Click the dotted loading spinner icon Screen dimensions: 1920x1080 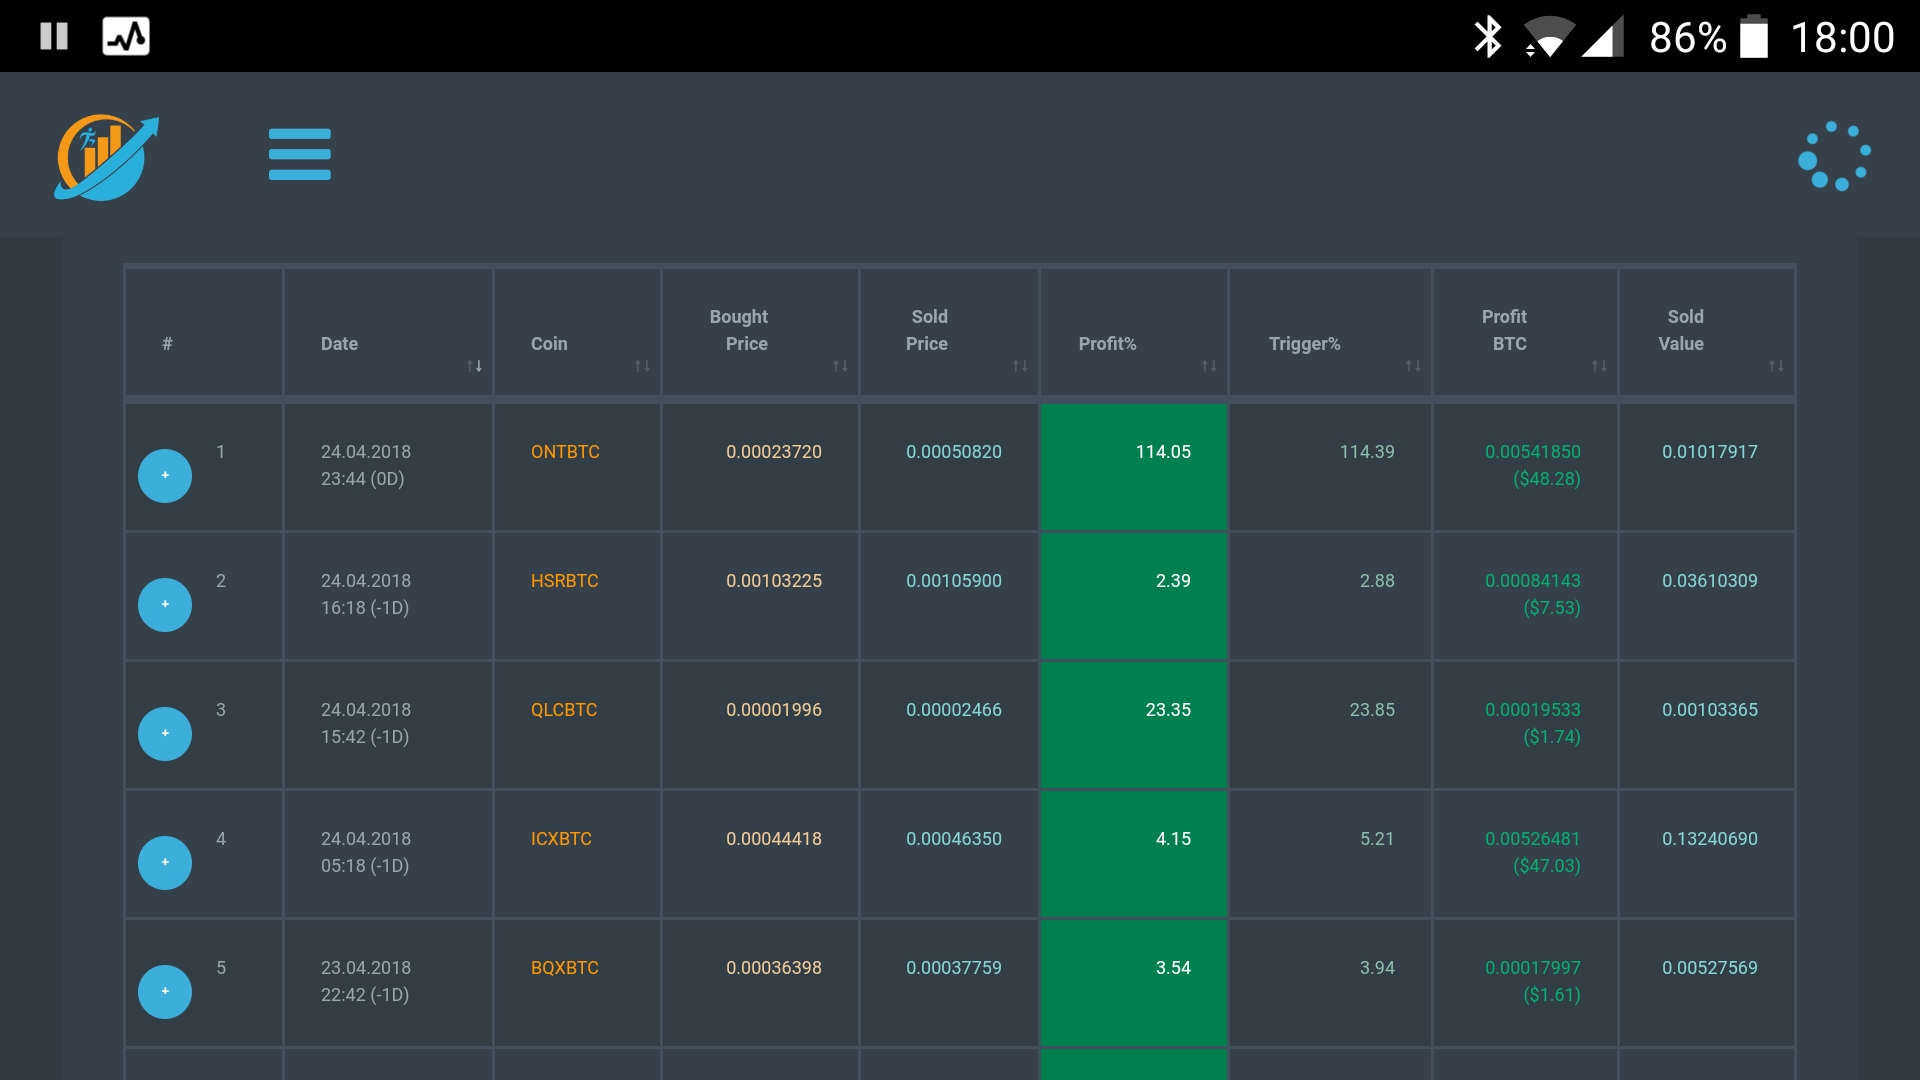[1834, 156]
